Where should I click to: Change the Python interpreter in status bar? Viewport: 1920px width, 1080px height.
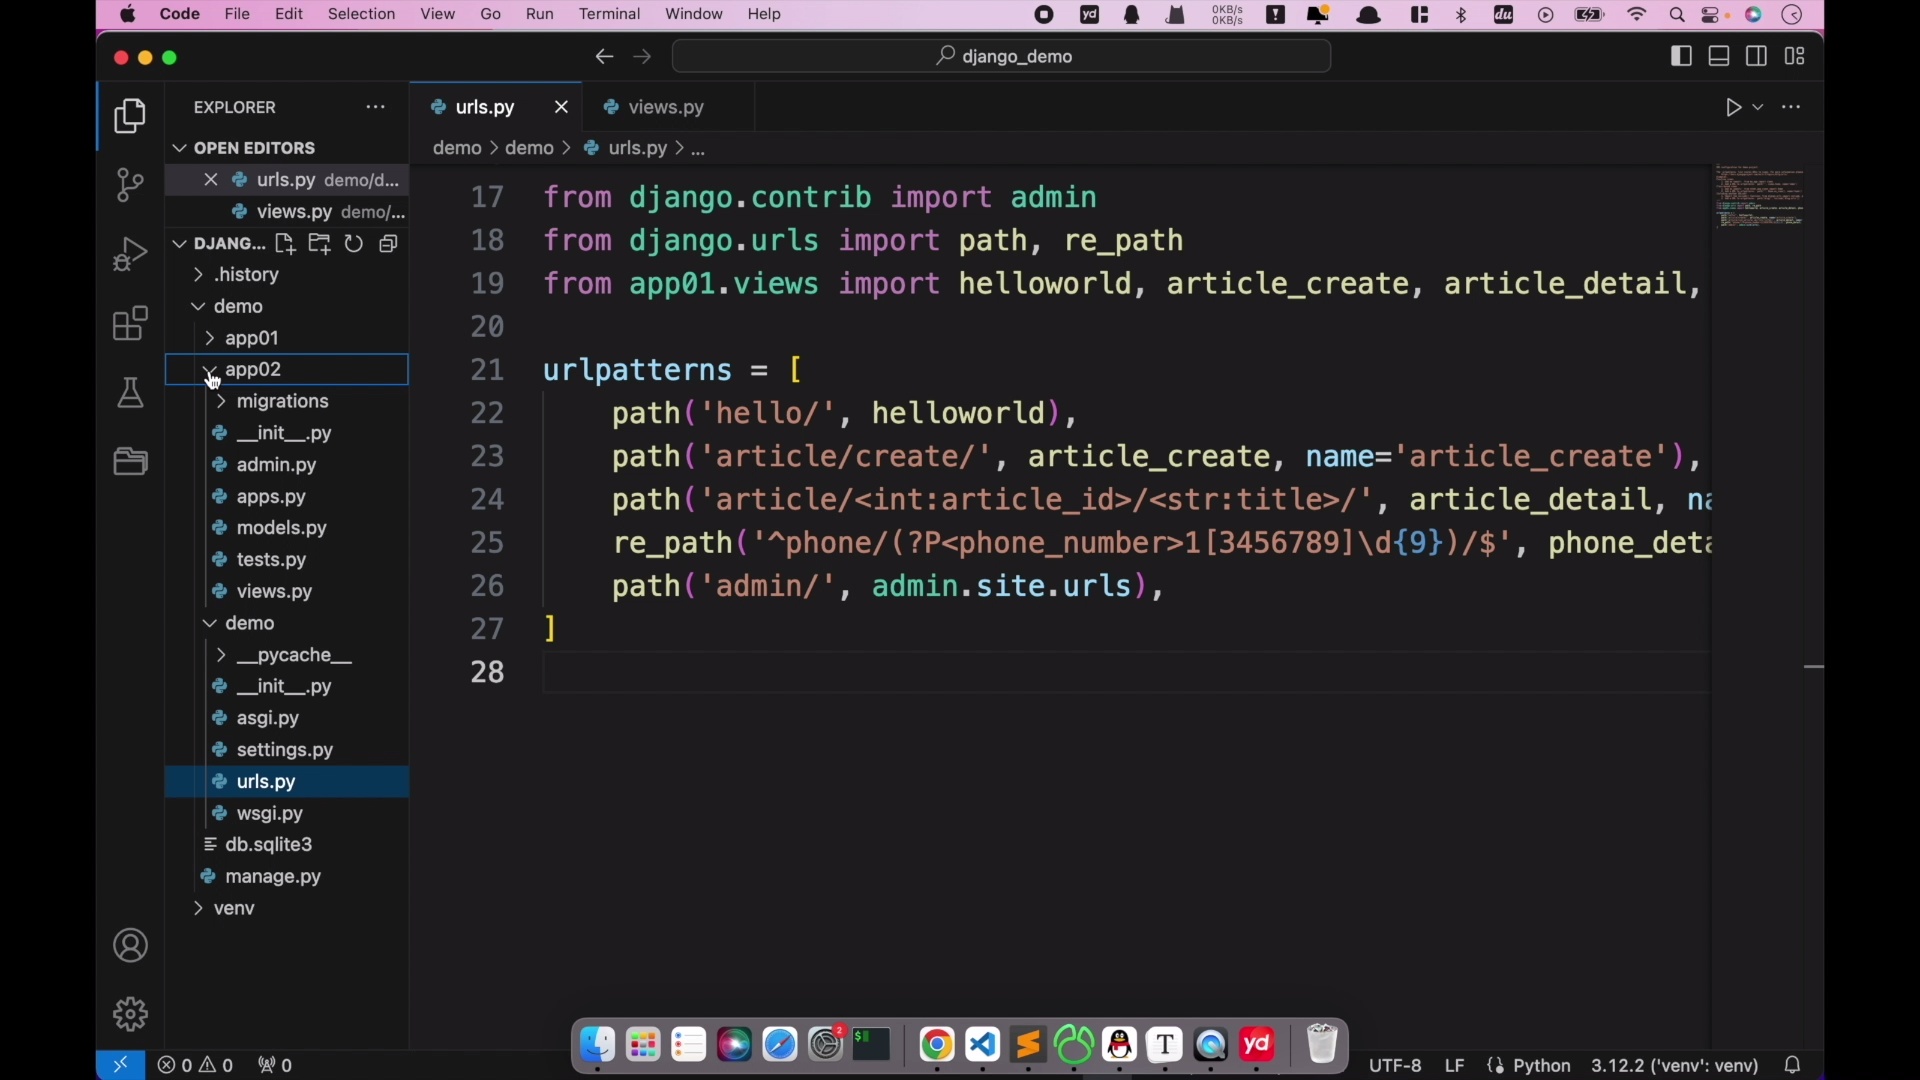pyautogui.click(x=1675, y=1065)
